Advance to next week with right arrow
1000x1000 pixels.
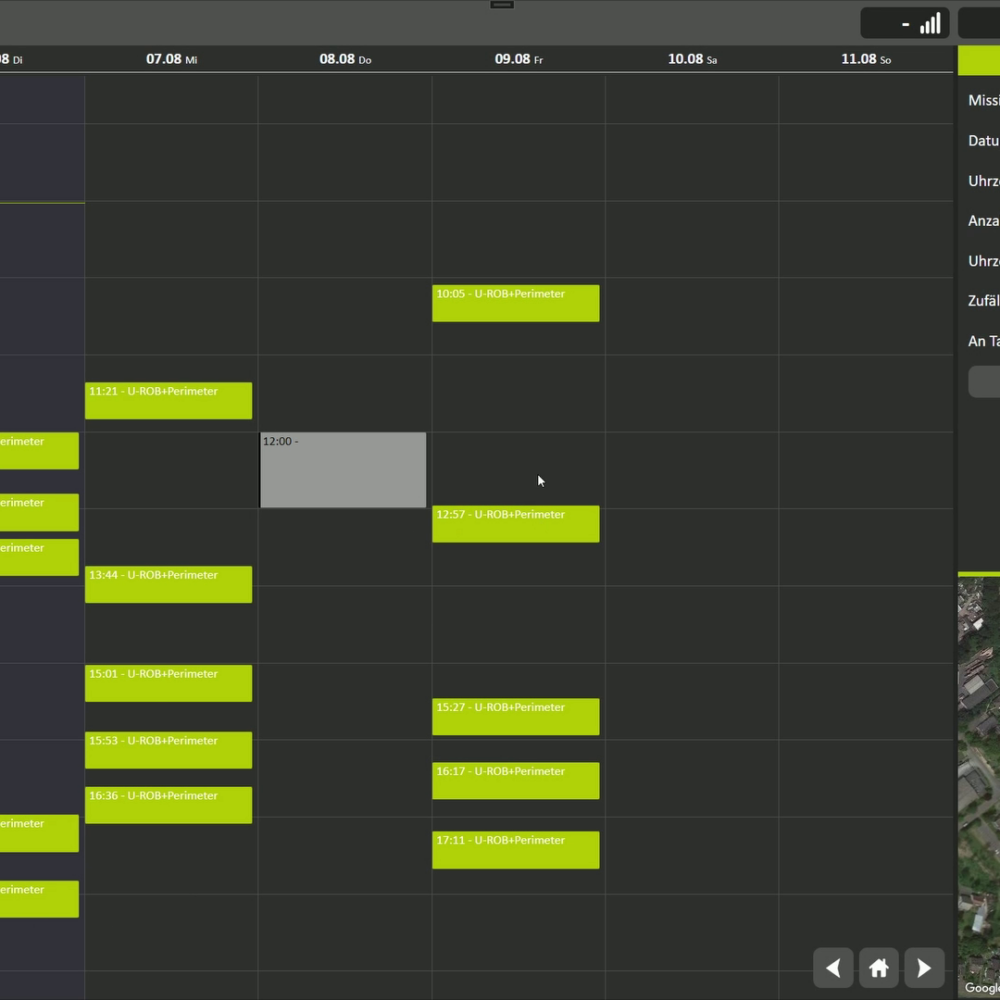[924, 967]
